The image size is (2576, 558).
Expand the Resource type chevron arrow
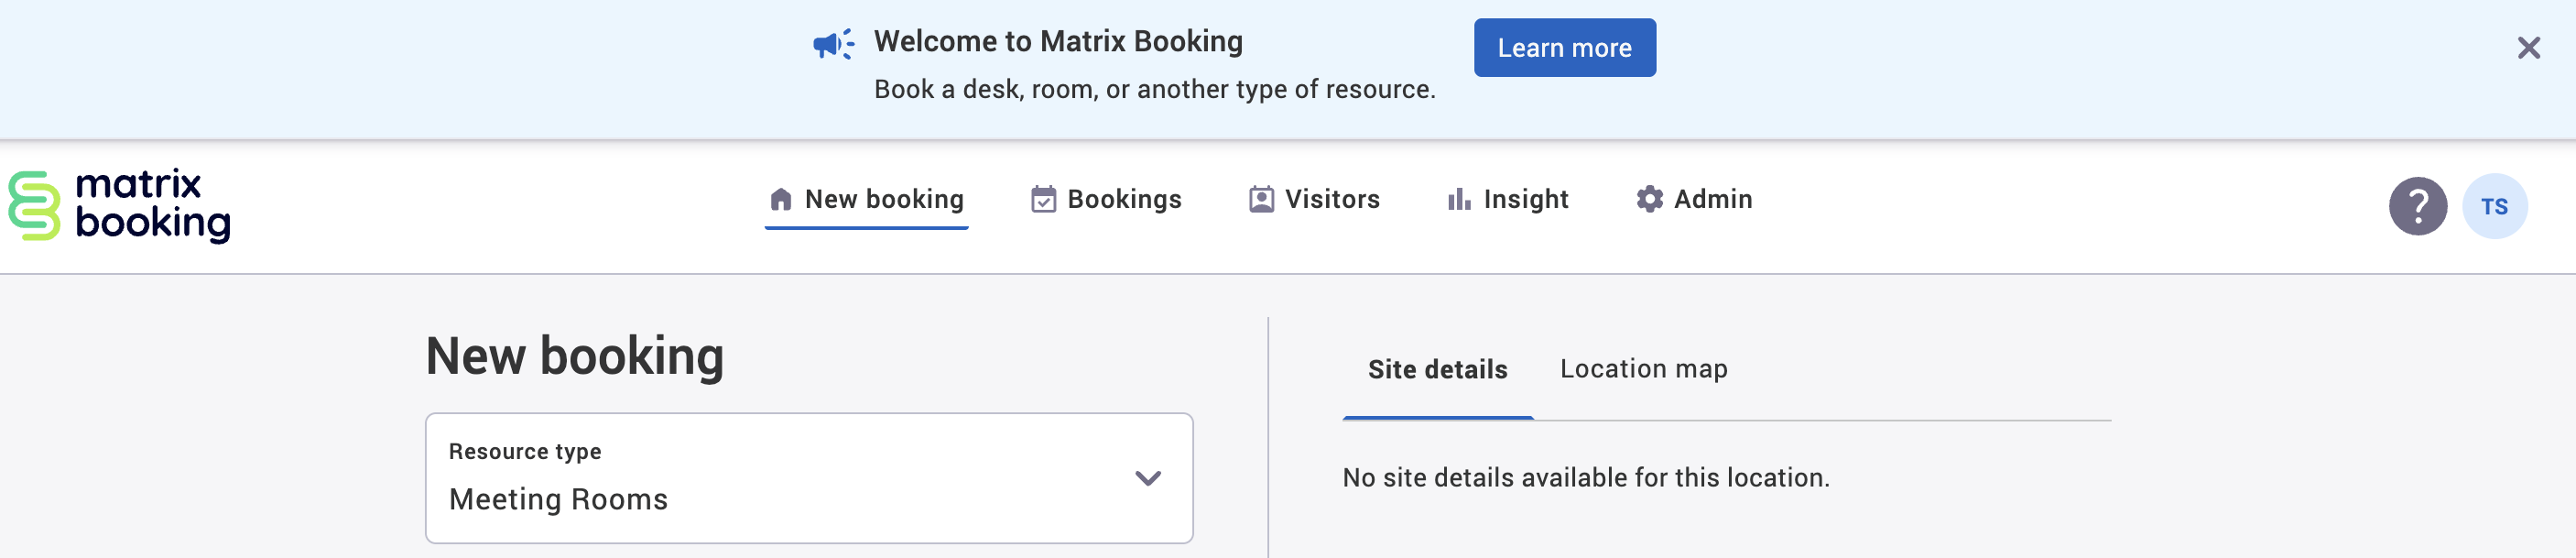point(1147,478)
